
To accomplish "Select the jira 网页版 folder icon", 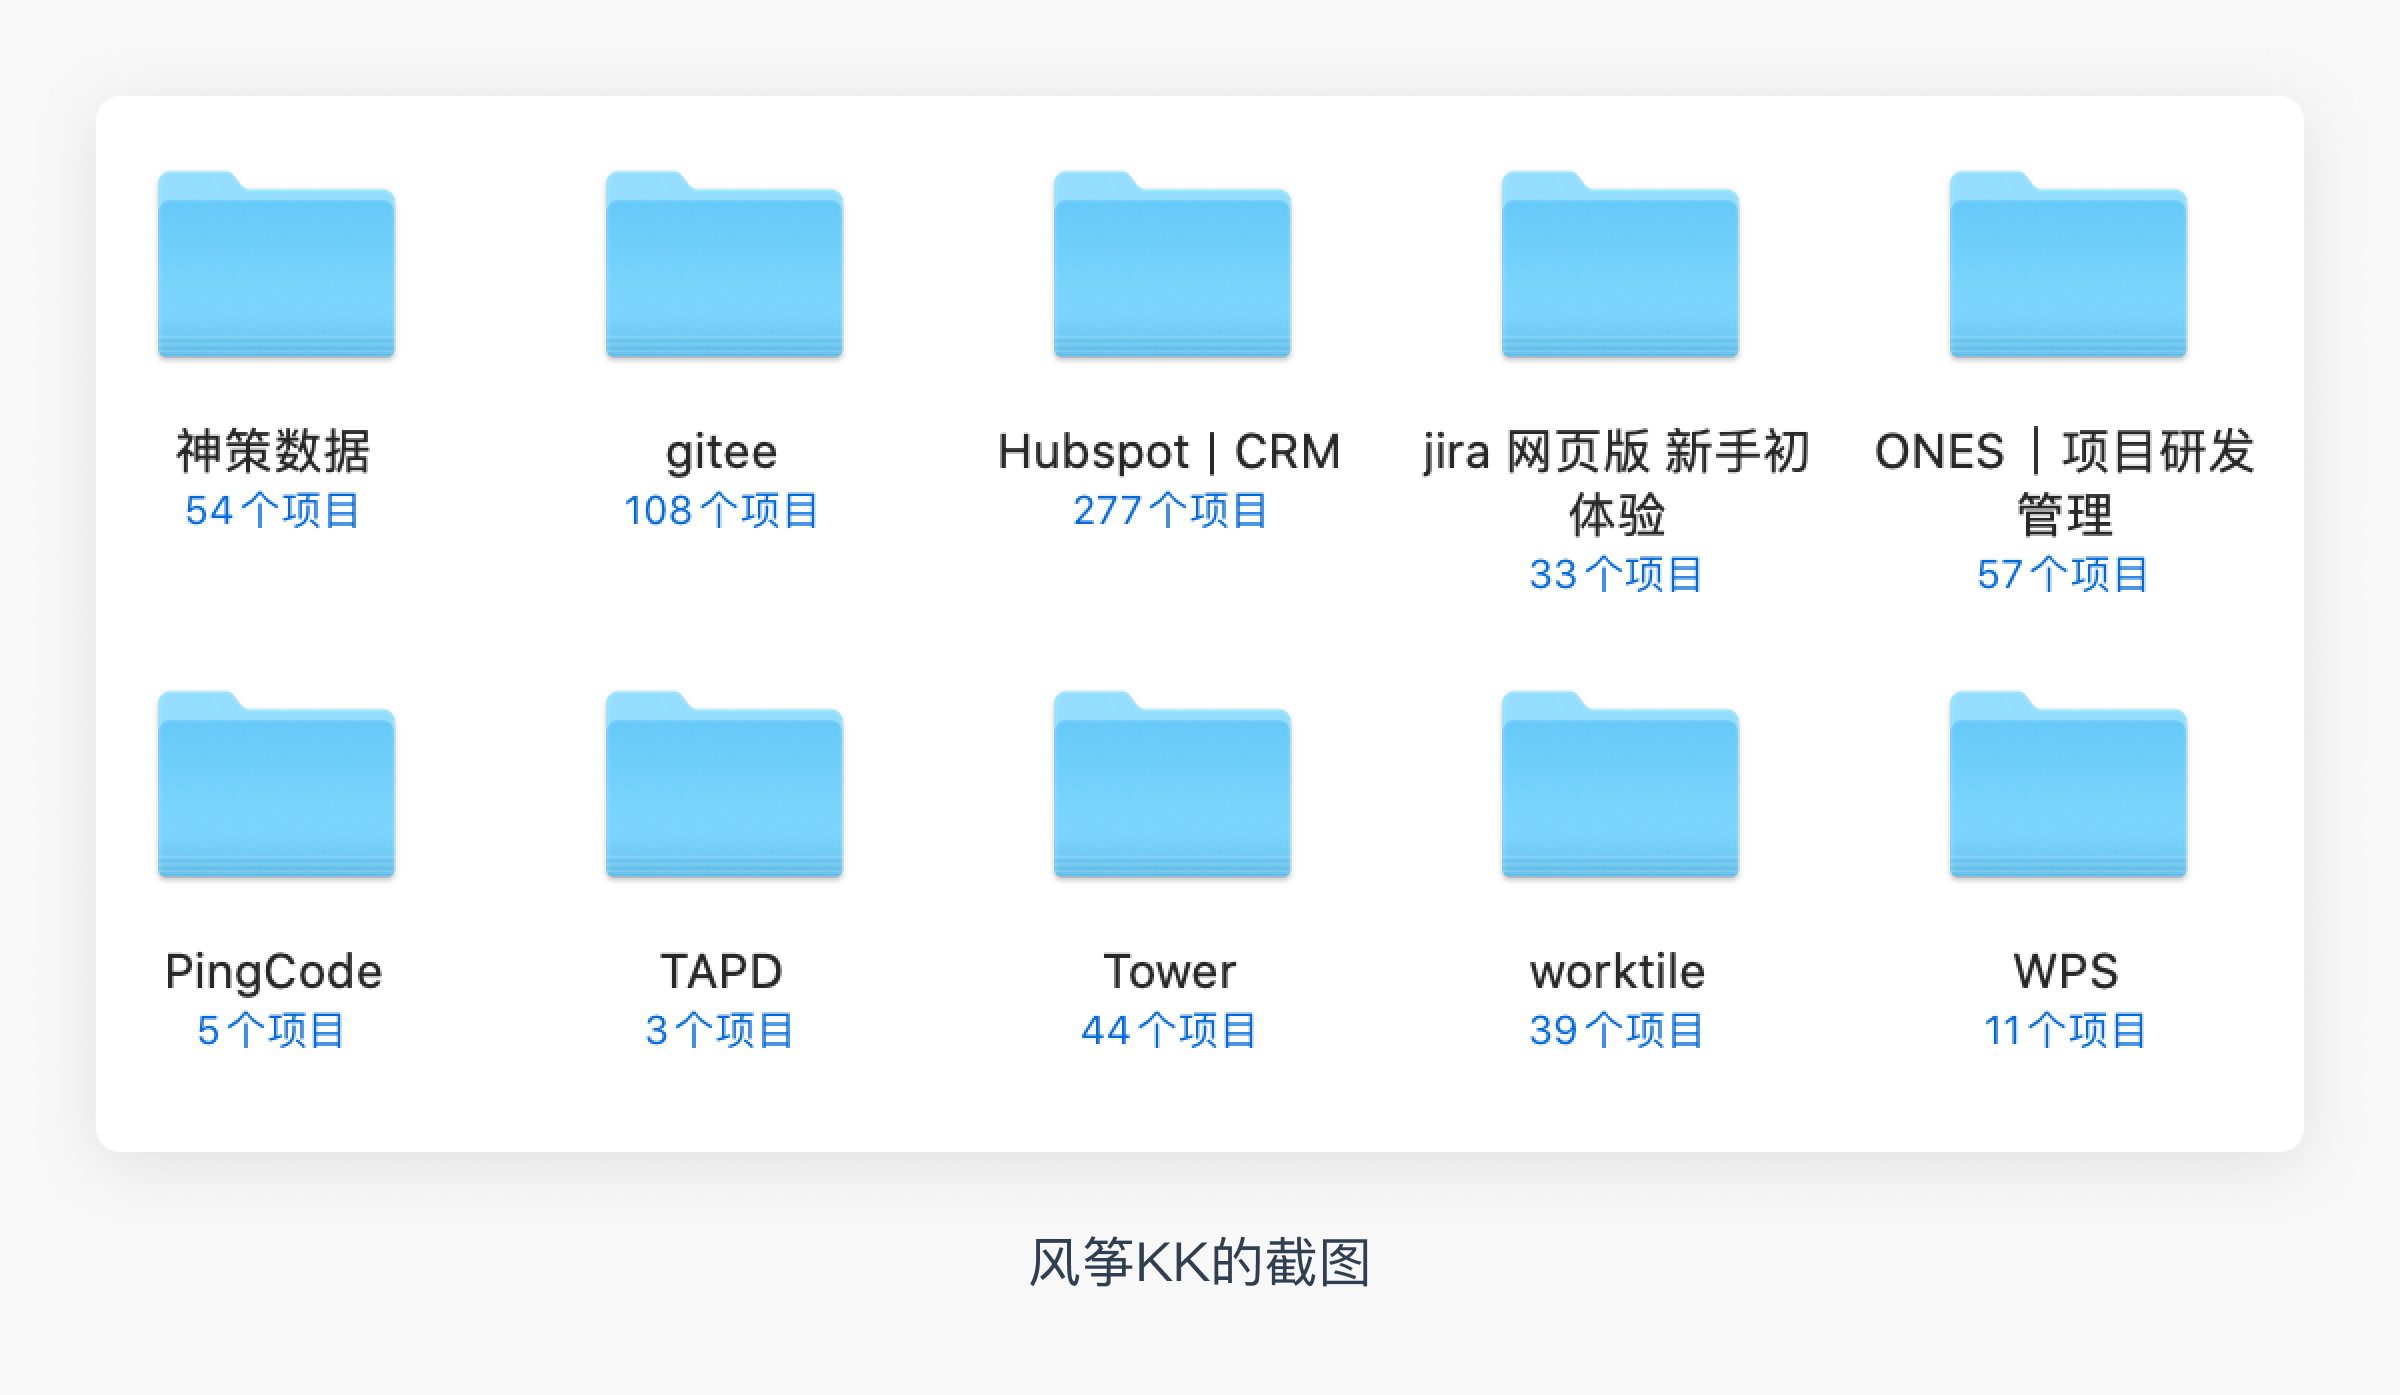I will coord(1620,266).
